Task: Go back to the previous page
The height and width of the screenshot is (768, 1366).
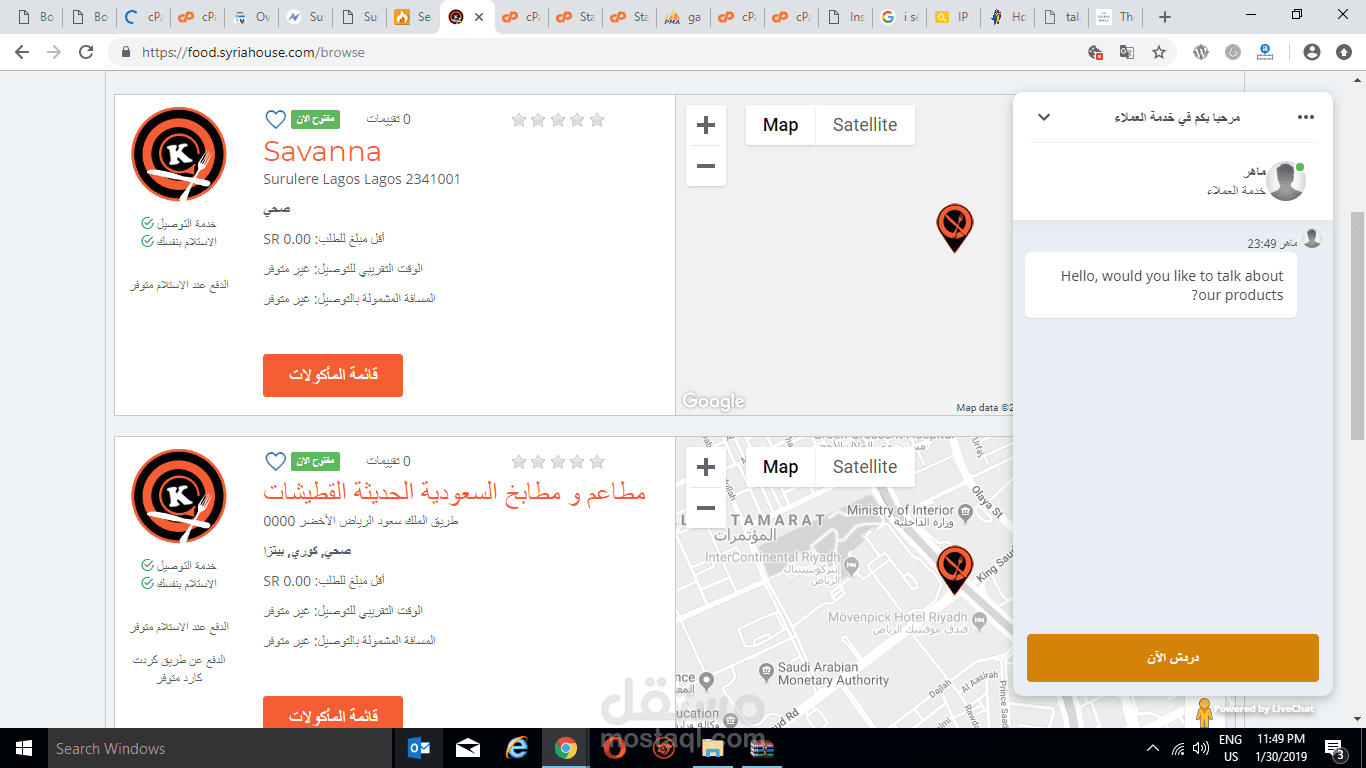Action: point(22,52)
